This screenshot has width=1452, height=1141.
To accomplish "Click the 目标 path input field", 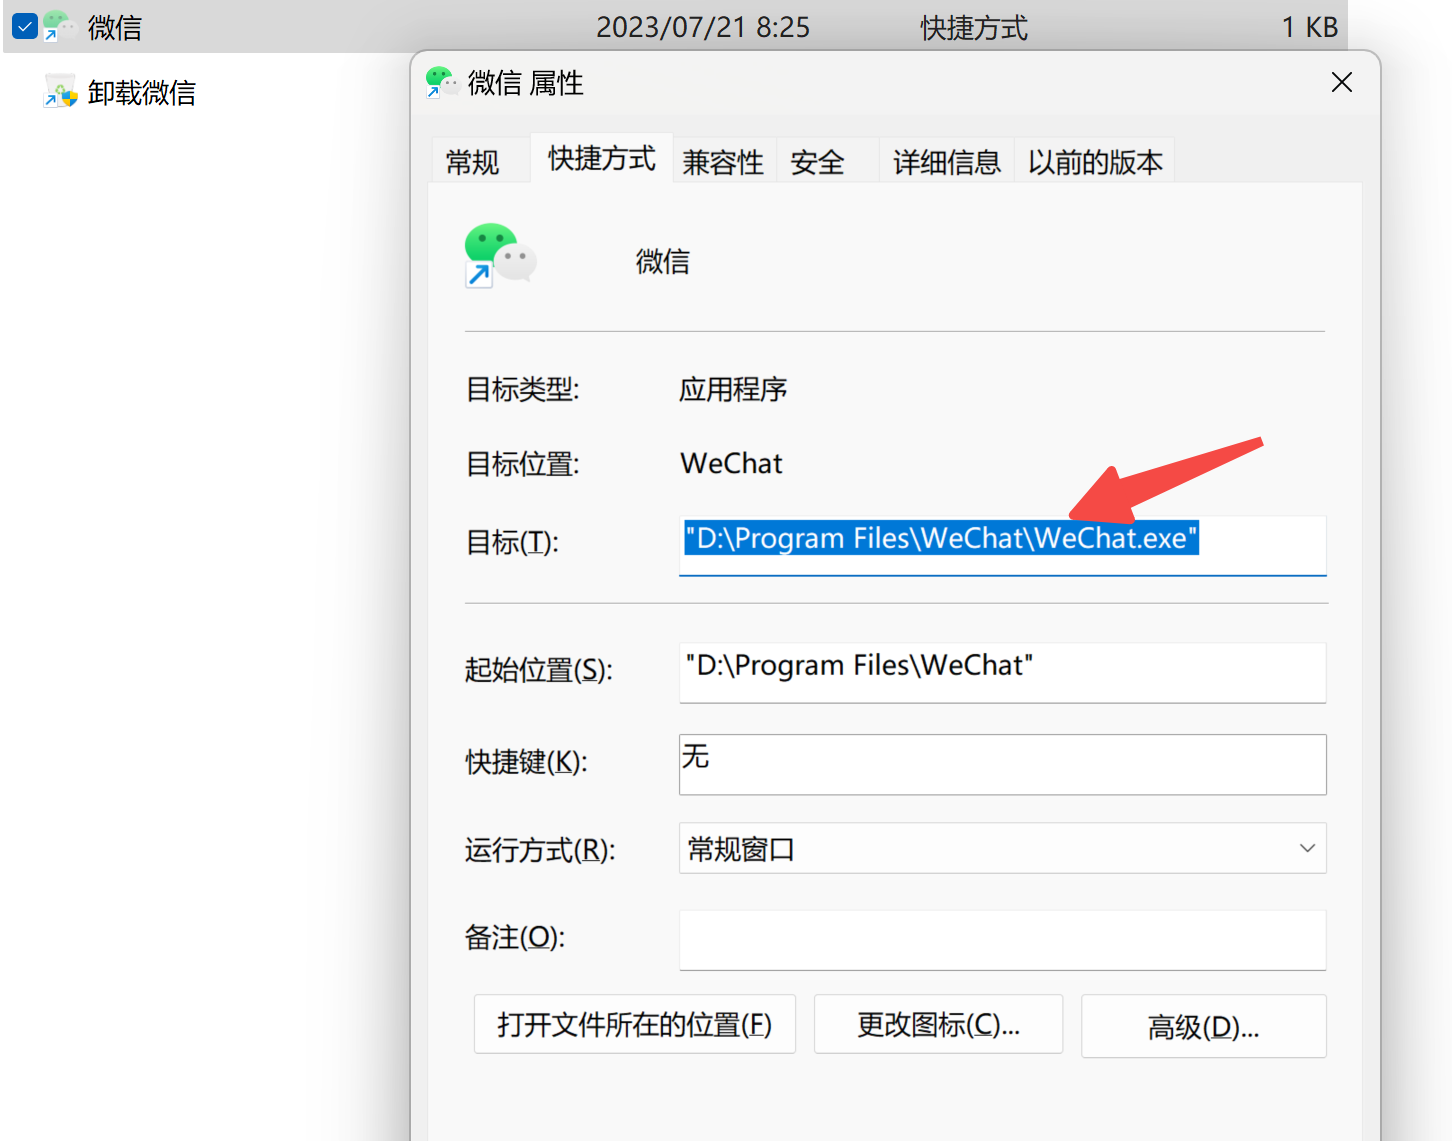I will (x=1002, y=545).
